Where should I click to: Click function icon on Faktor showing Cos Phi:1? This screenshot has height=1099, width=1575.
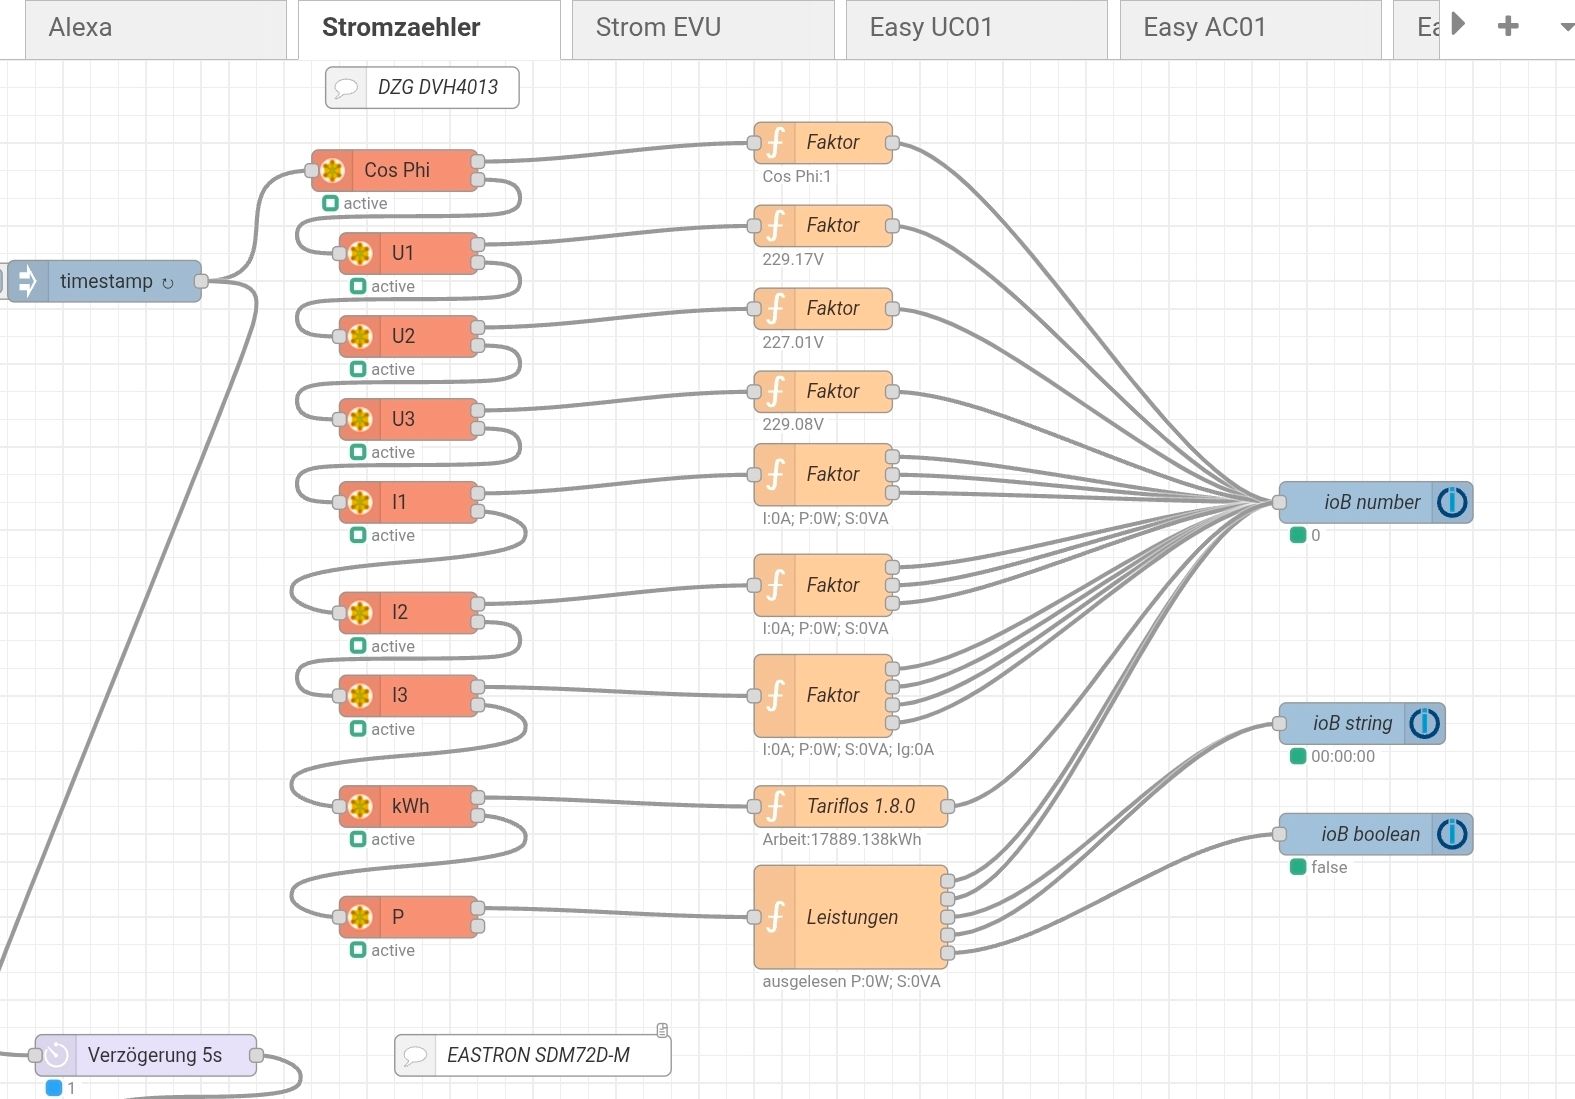pos(775,143)
